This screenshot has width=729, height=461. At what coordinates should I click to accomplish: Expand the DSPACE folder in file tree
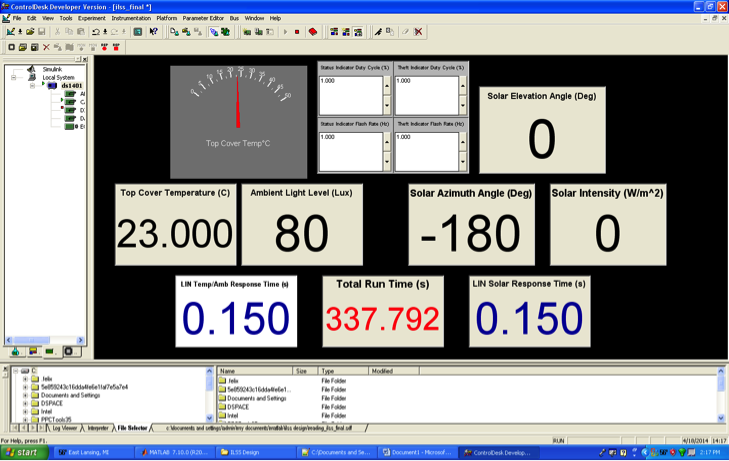[x=25, y=403]
